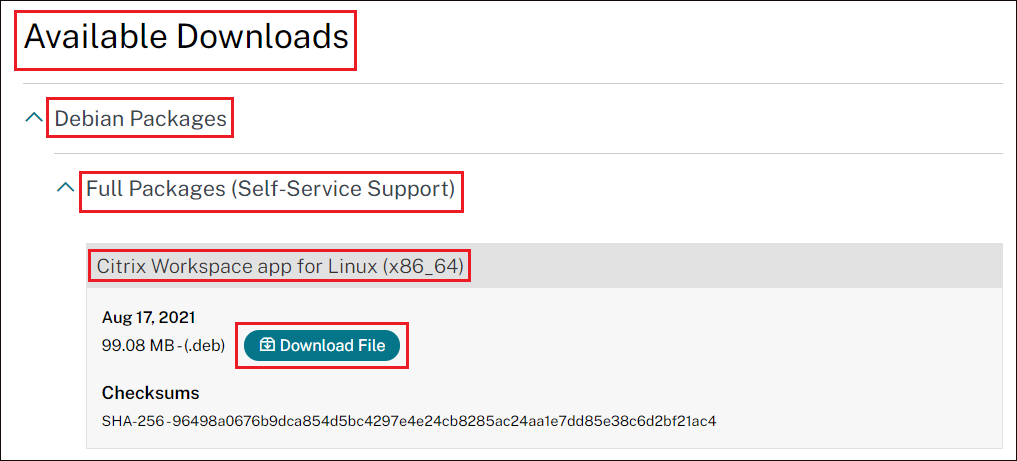Click the word Linux in package title
Image resolution: width=1017 pixels, height=461 pixels.
[355, 266]
